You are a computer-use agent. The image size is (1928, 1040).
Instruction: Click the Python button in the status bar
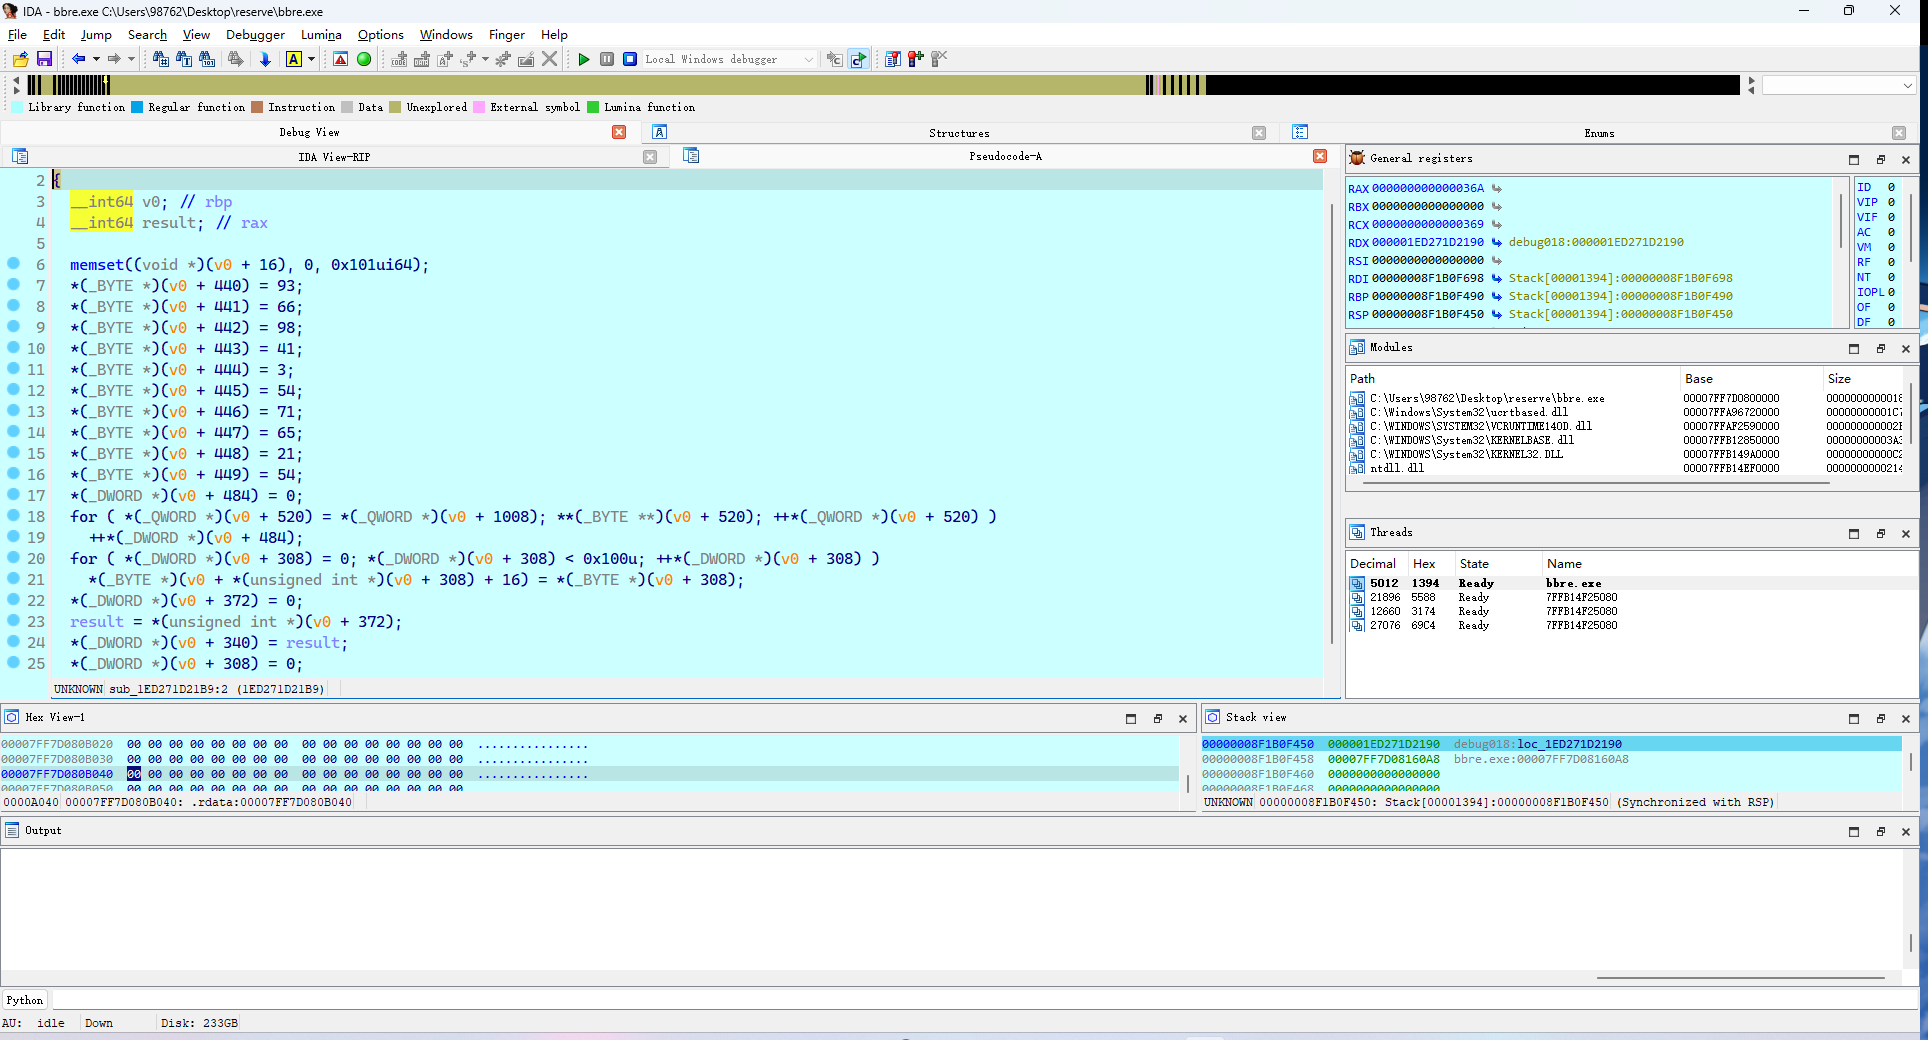click(x=24, y=1000)
